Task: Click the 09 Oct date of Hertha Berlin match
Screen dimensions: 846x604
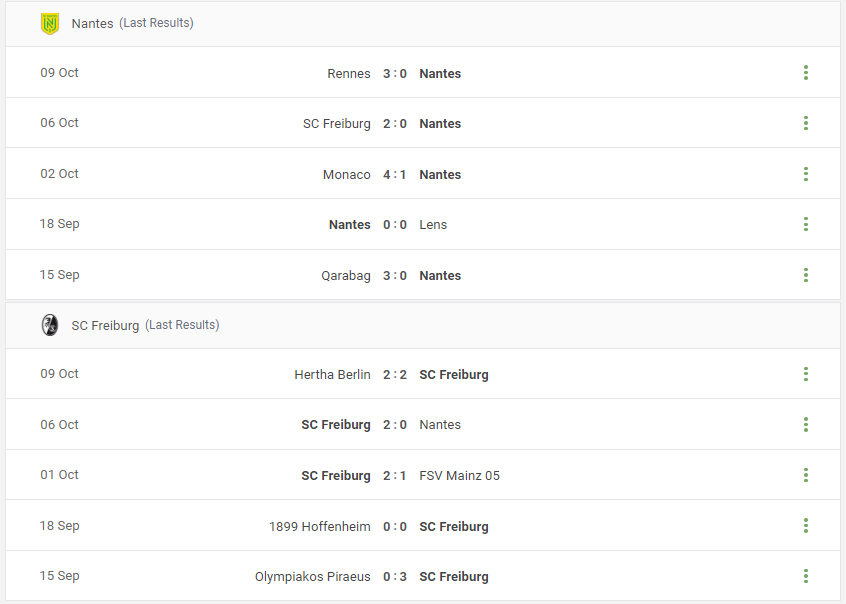Action: 59,374
